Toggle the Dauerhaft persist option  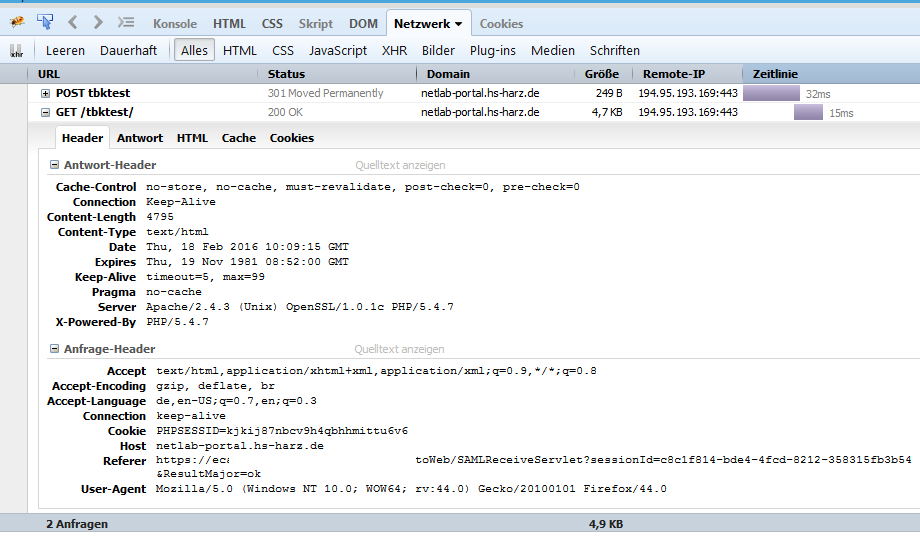128,50
